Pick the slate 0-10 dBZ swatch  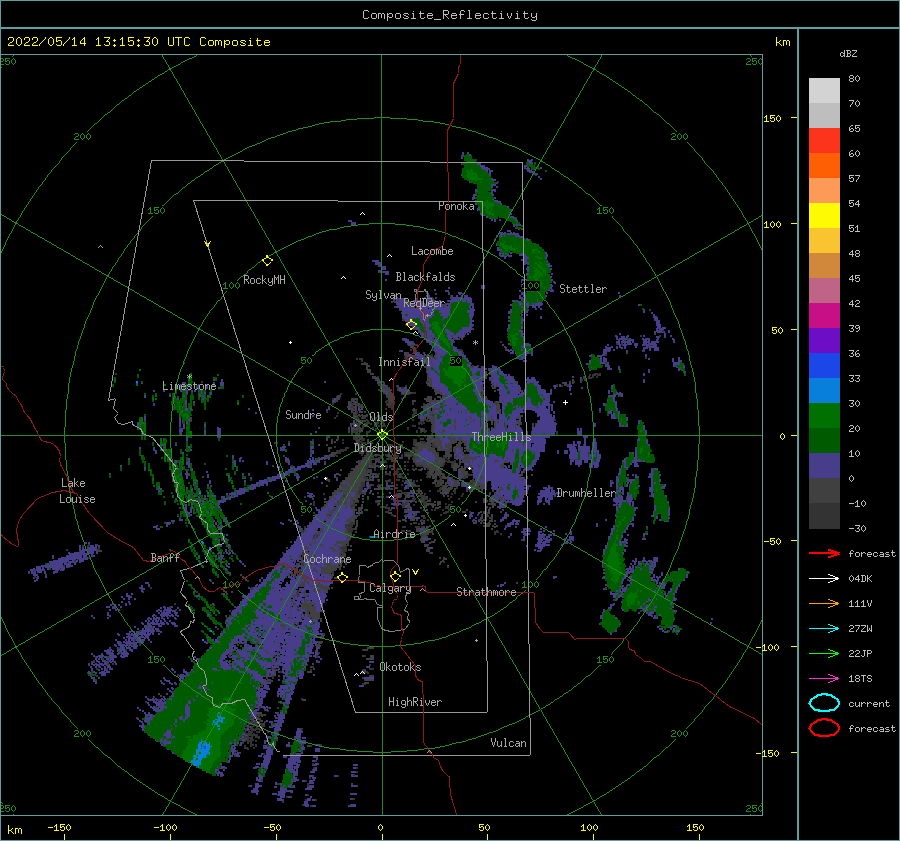[824, 466]
